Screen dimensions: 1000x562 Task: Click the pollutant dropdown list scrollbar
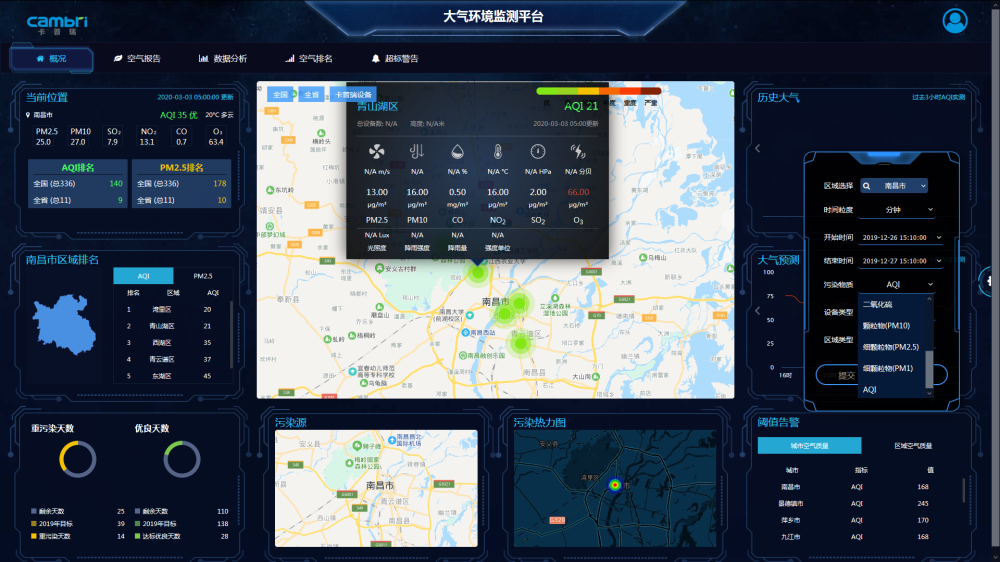(x=929, y=368)
